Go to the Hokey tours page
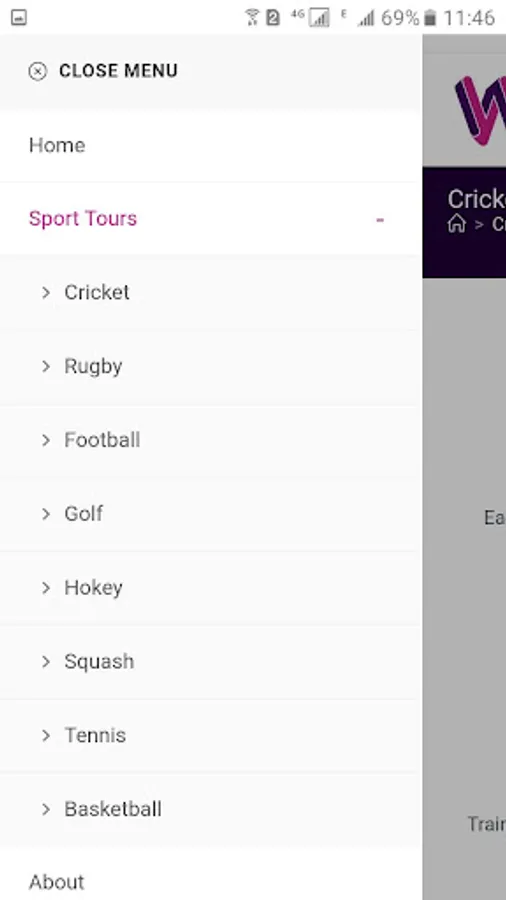 (94, 588)
